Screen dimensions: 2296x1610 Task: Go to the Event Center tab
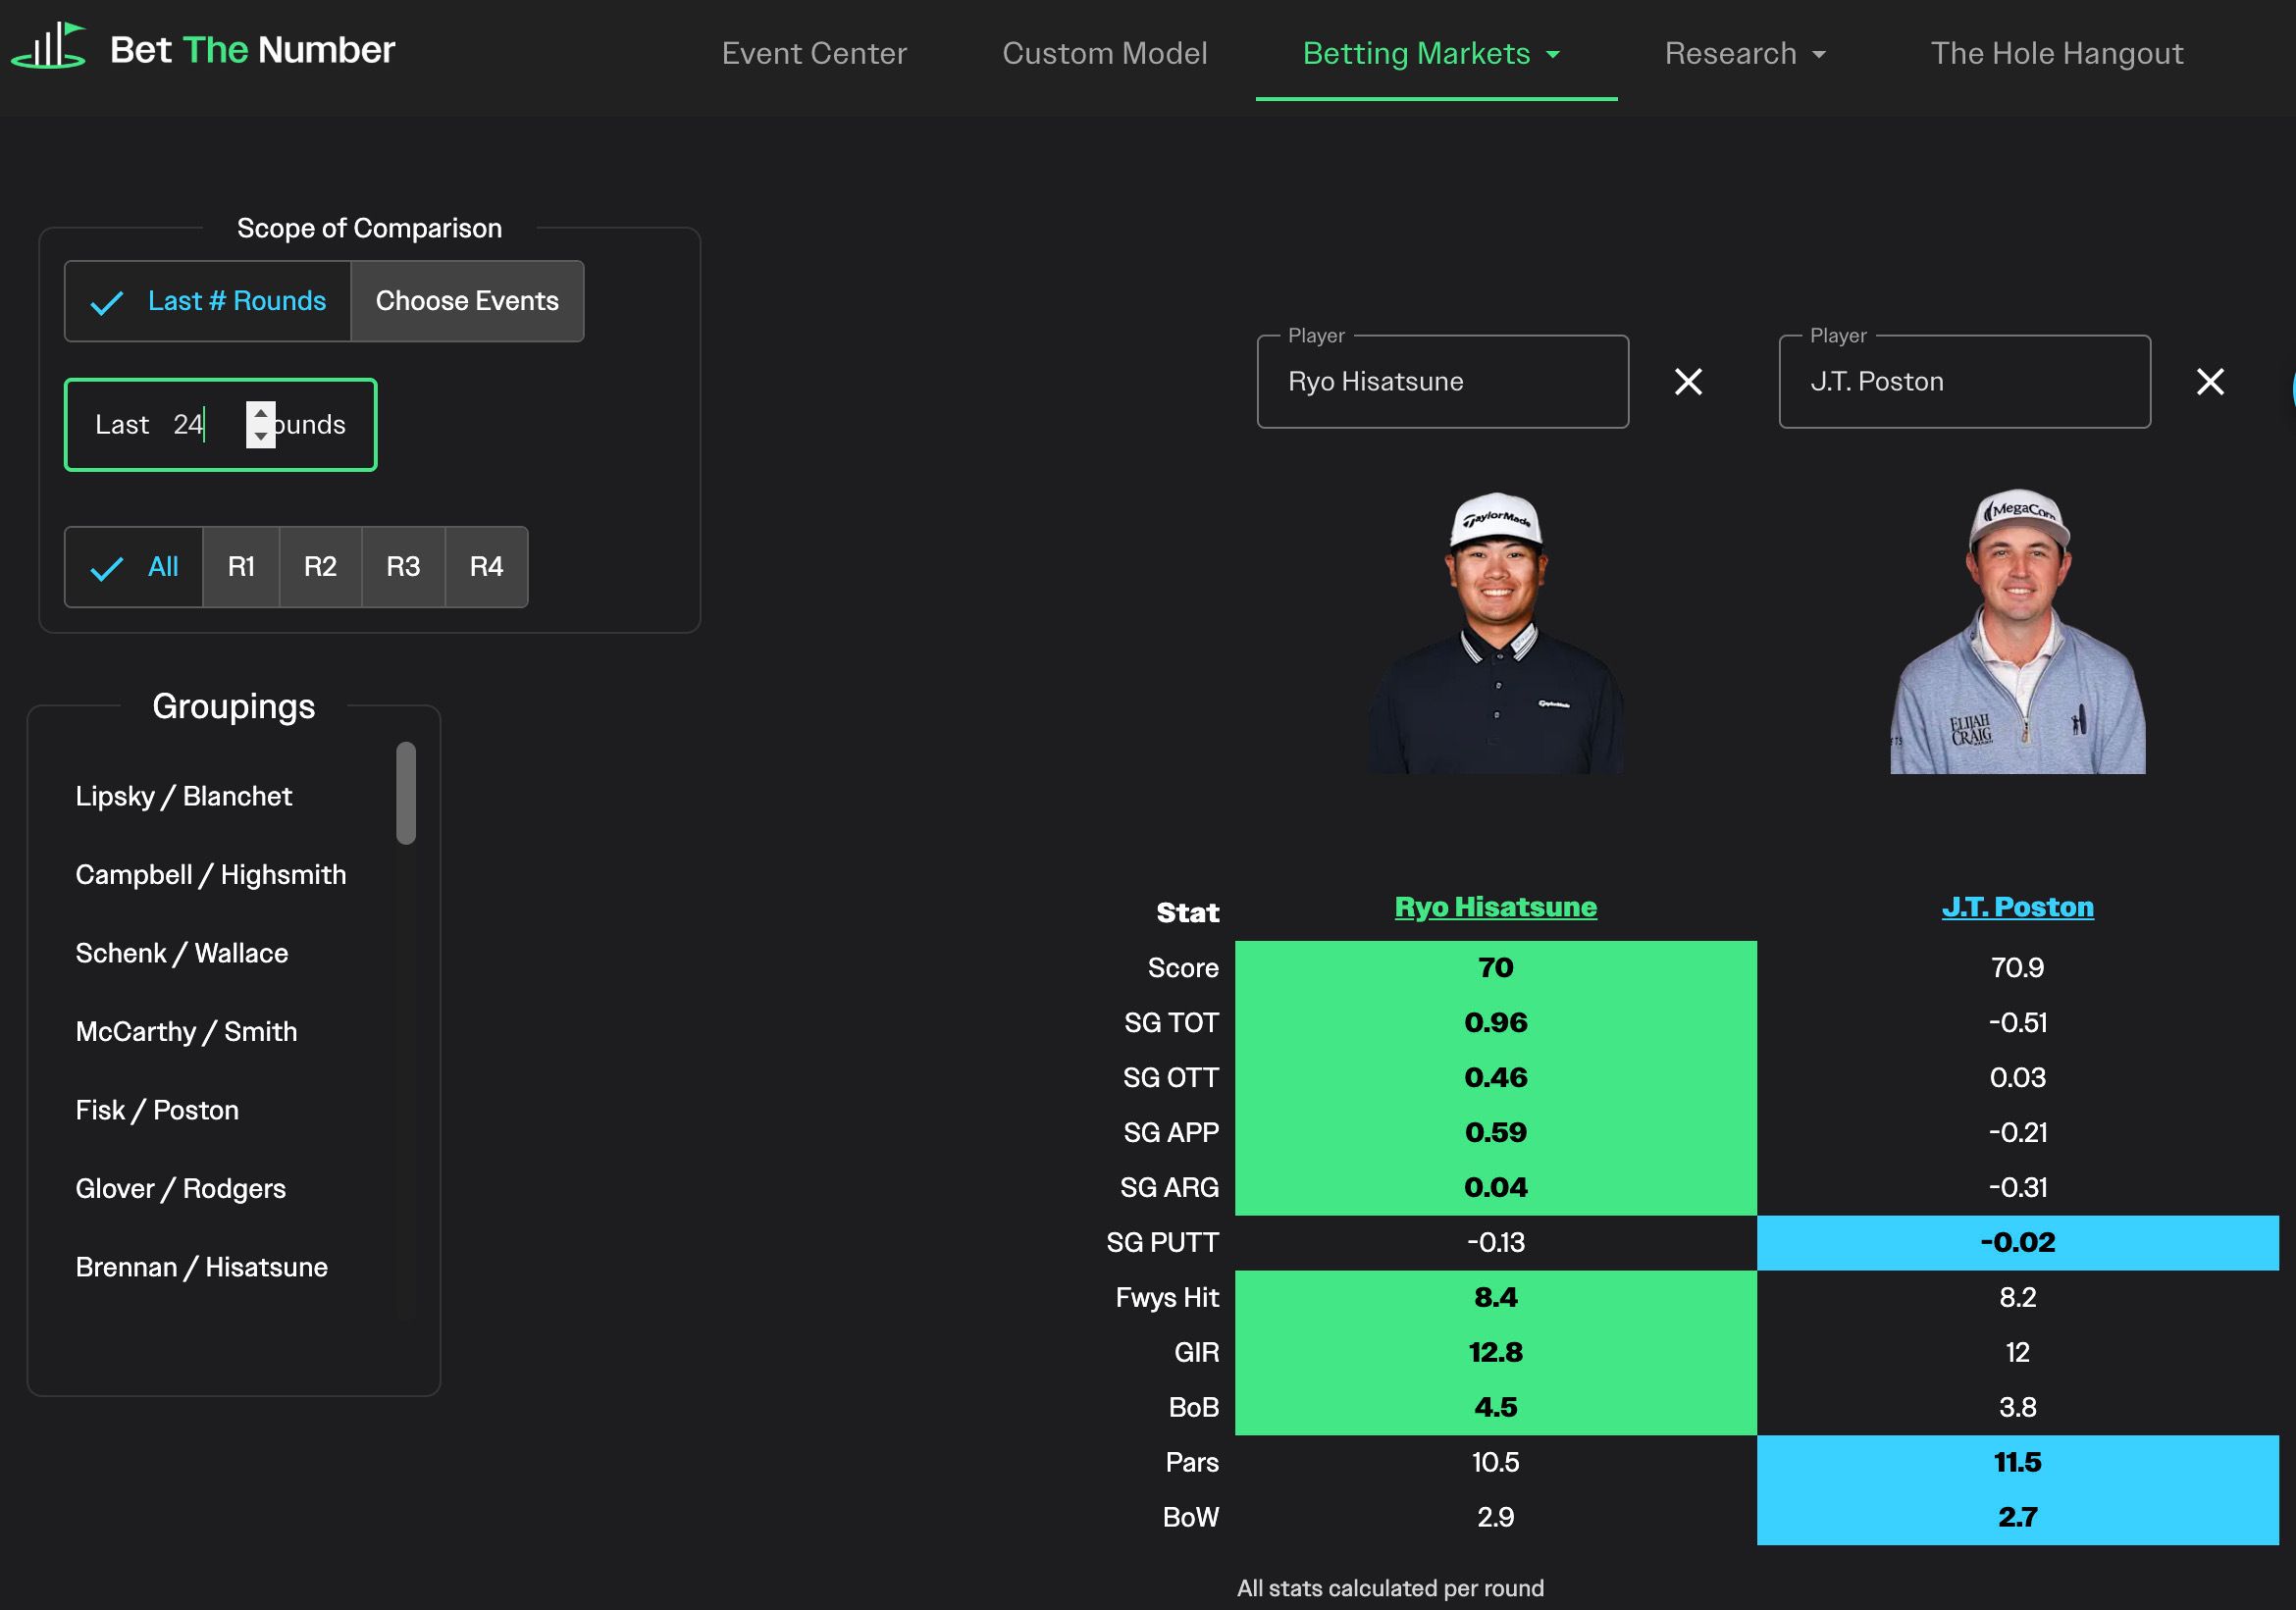click(x=814, y=53)
